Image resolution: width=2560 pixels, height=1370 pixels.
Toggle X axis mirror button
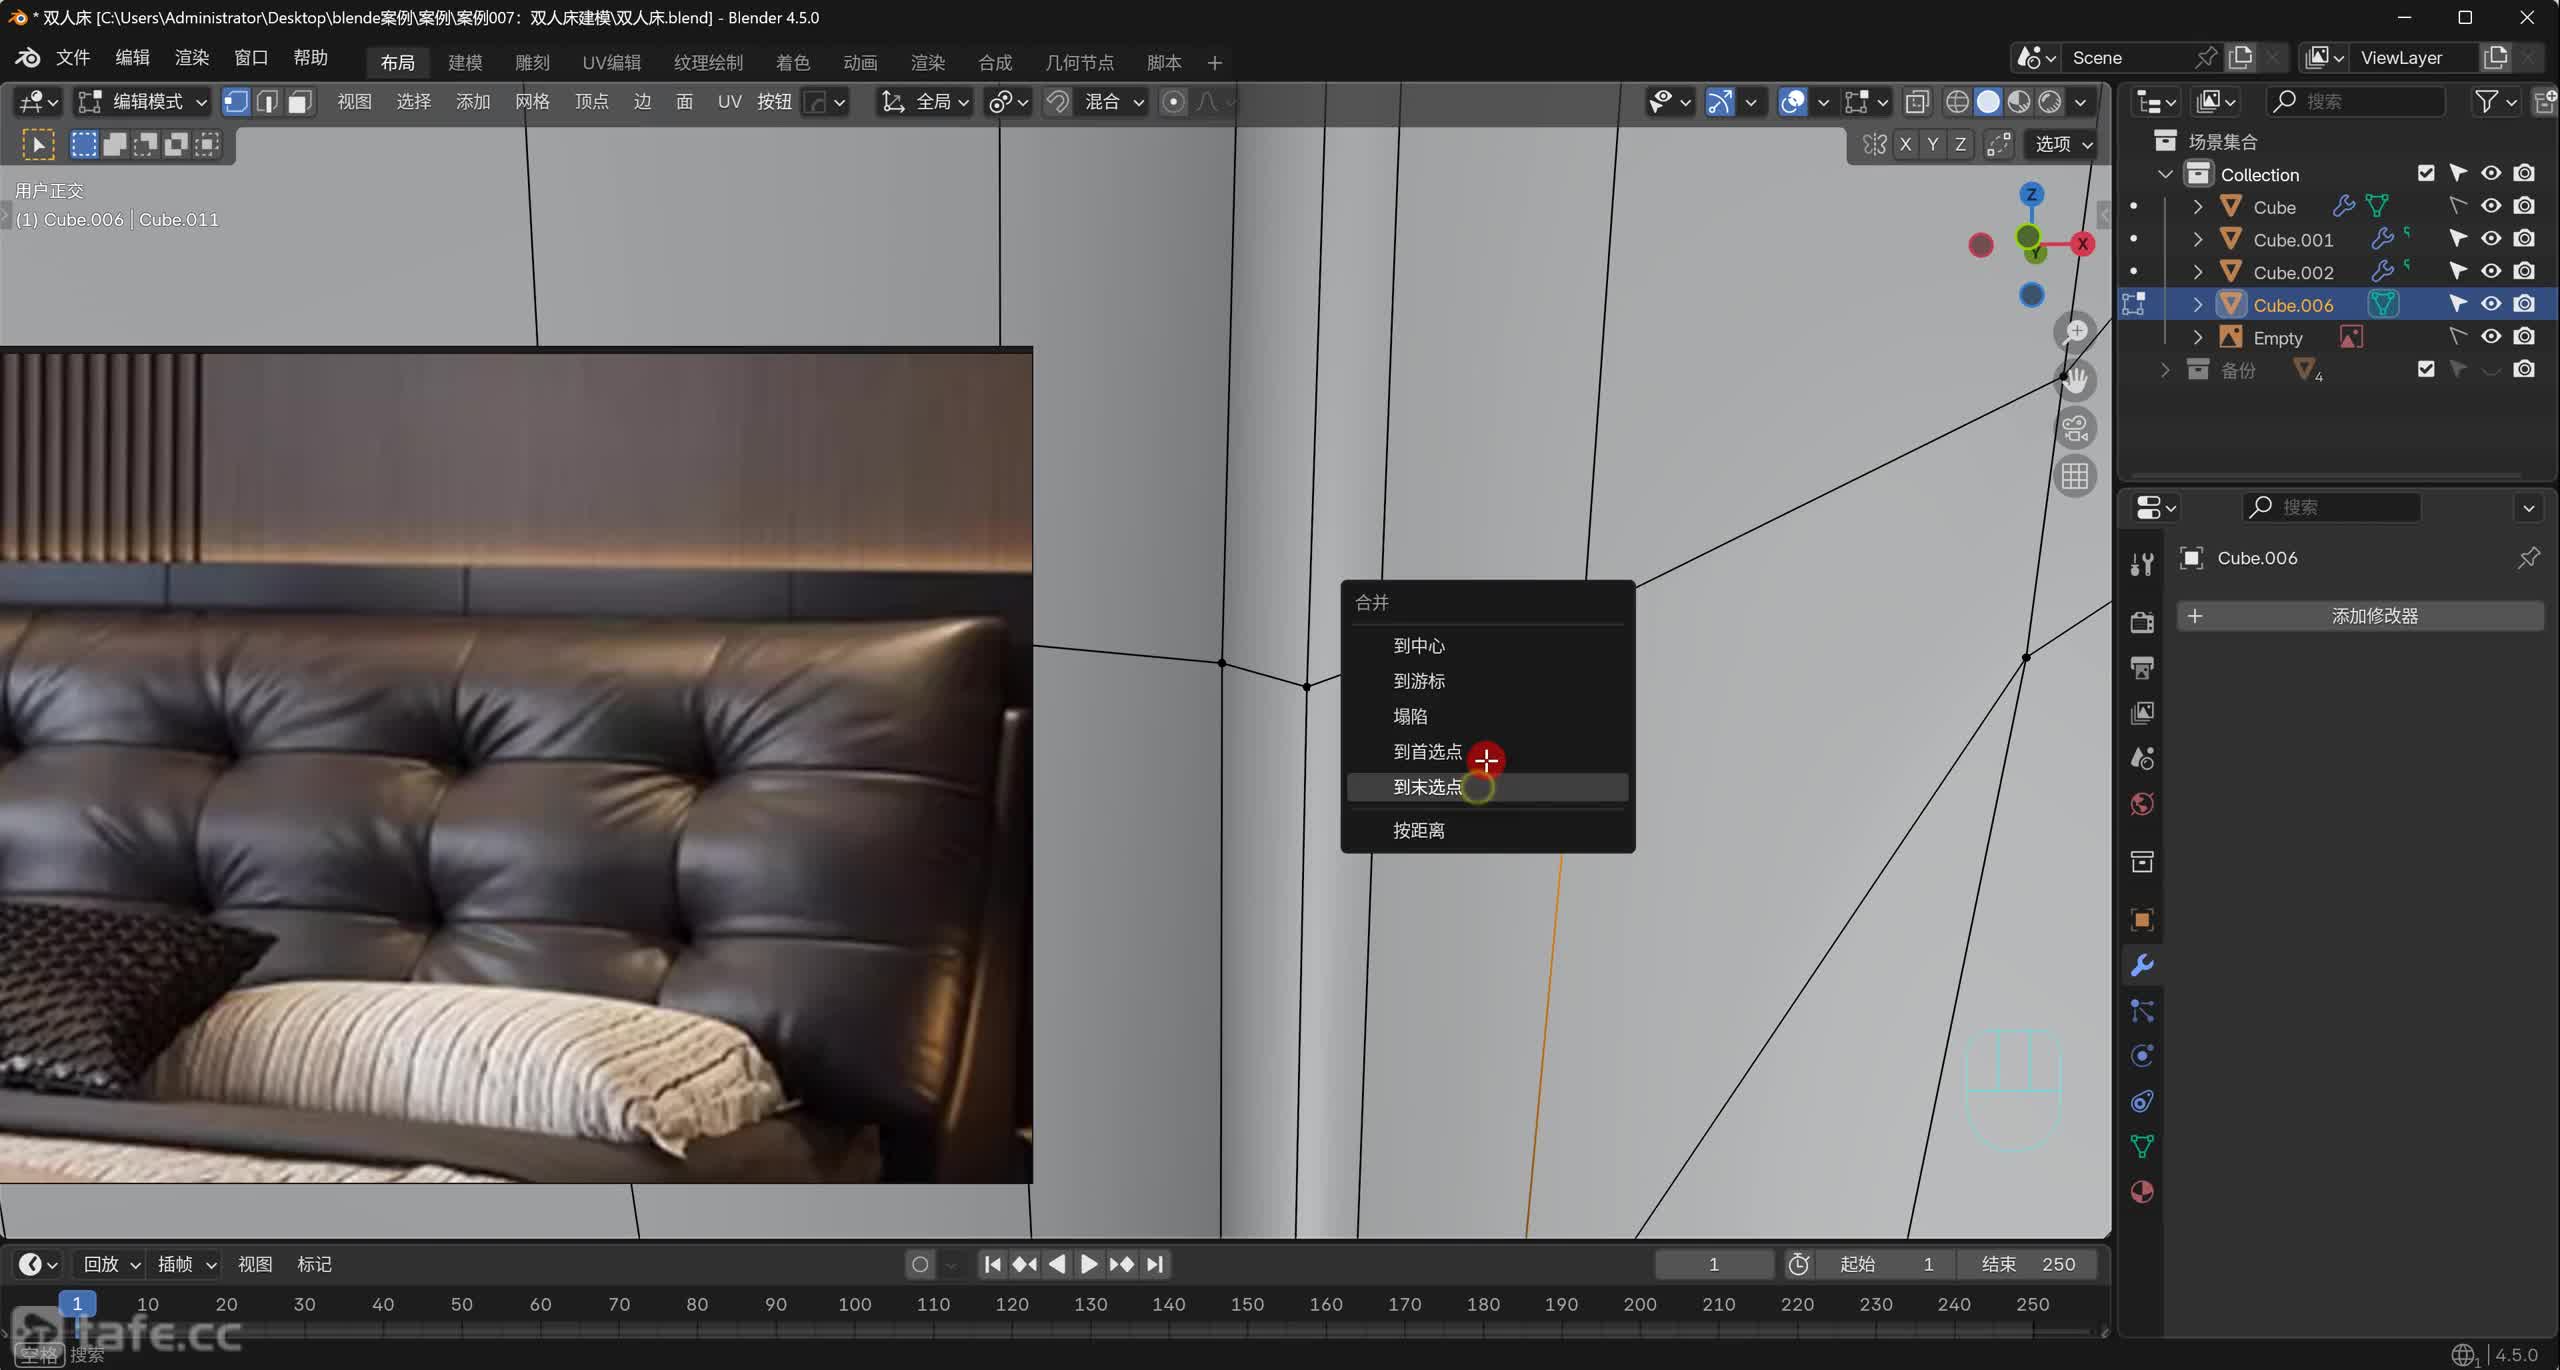pos(1905,144)
